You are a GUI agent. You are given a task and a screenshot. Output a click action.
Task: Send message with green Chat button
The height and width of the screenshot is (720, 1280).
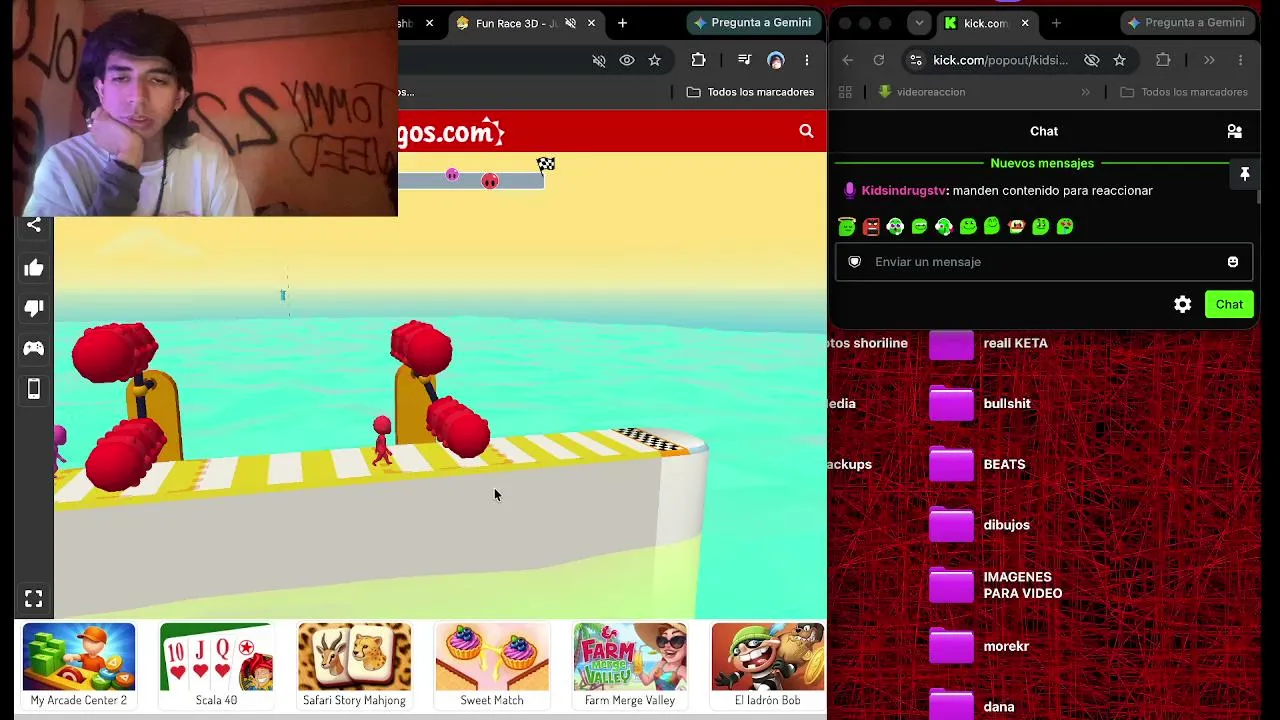point(1229,305)
